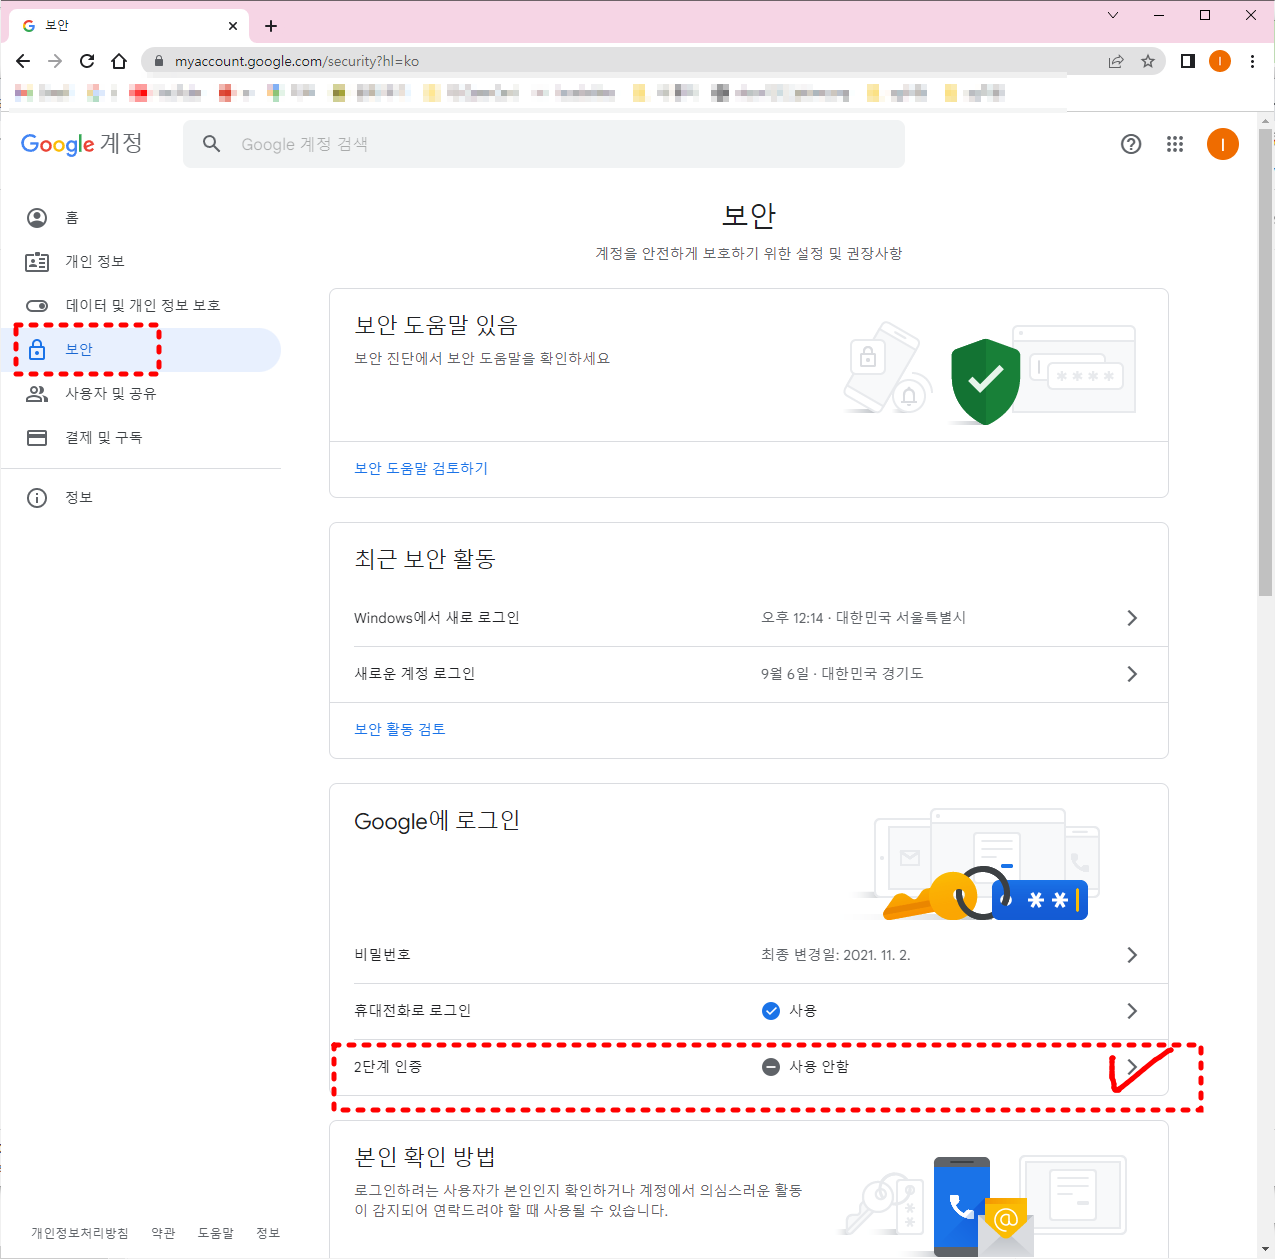
Task: Click the address bar URL
Action: tap(297, 61)
